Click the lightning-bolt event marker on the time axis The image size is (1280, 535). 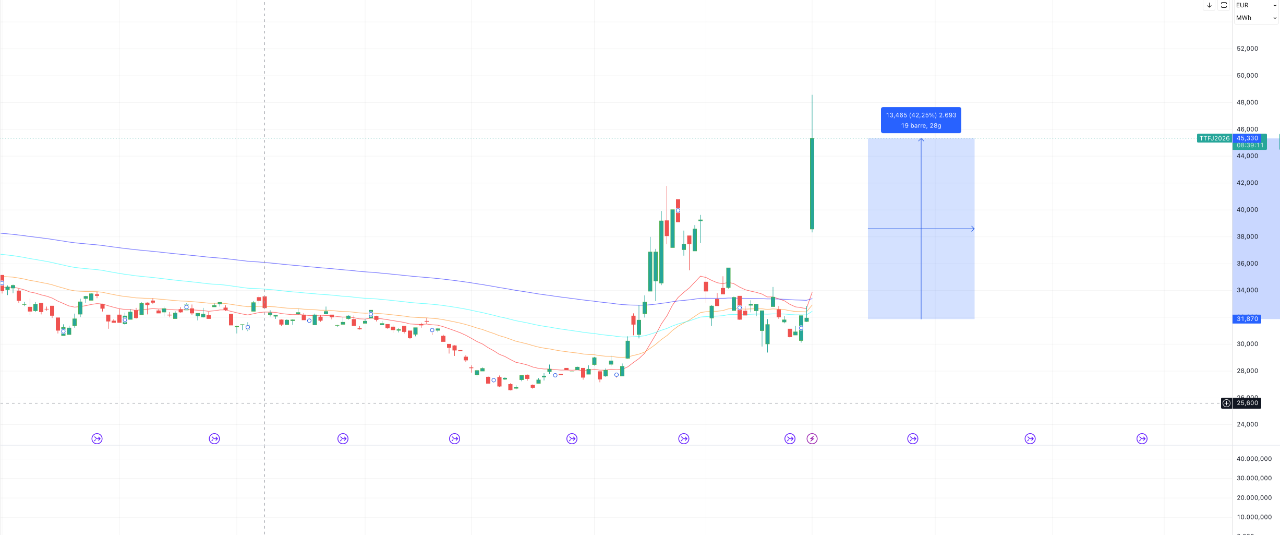tap(812, 438)
